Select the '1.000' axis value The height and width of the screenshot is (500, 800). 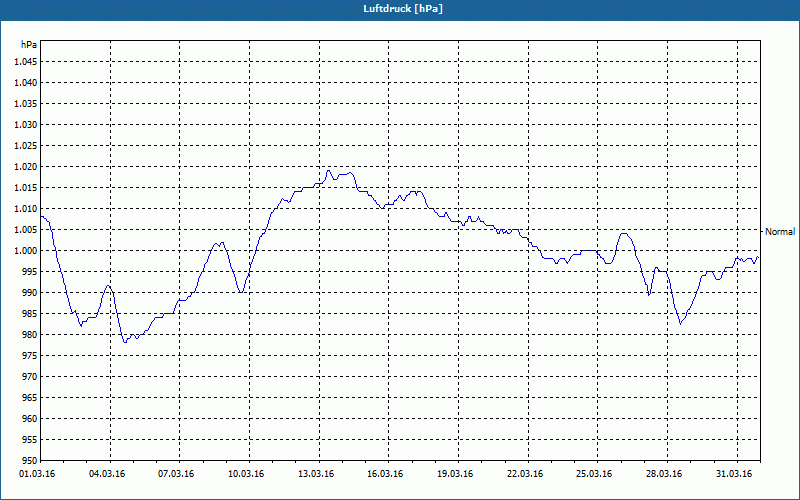pos(27,251)
